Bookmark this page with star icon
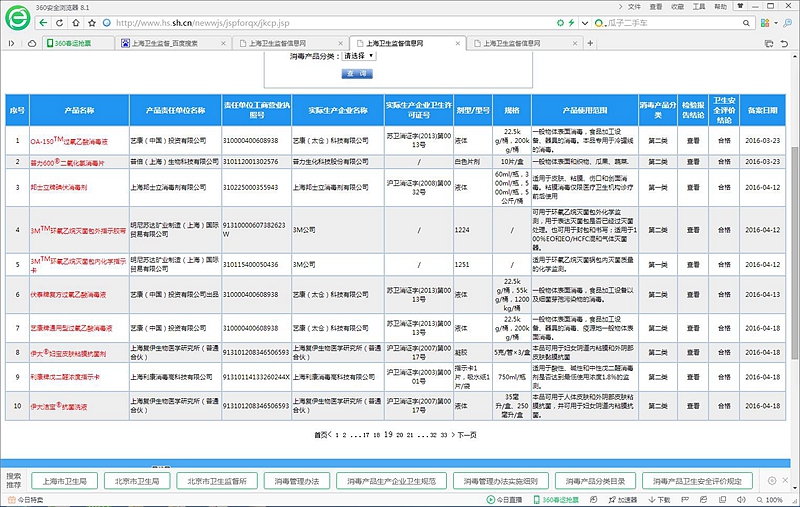Image resolution: width=800 pixels, height=507 pixels. point(92,23)
